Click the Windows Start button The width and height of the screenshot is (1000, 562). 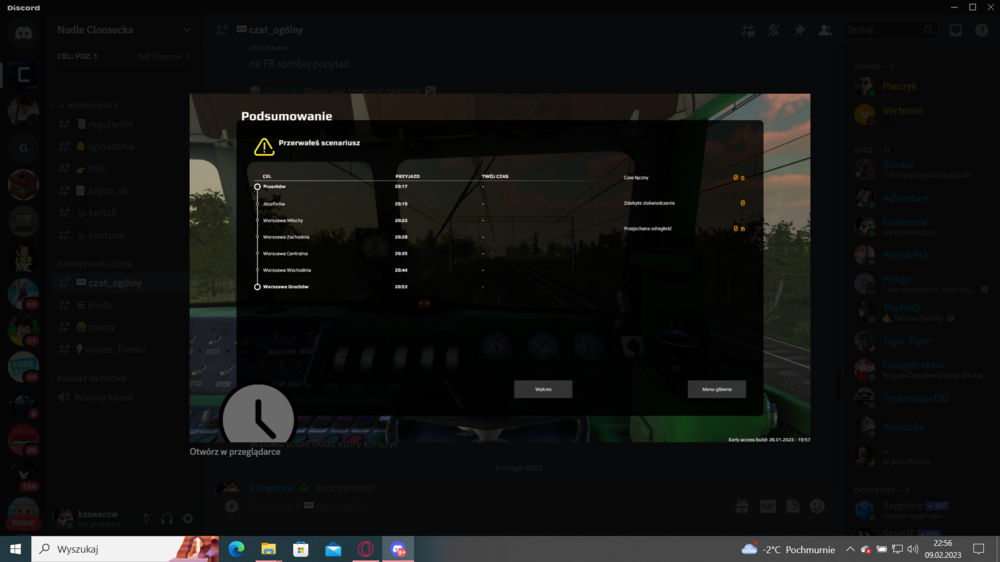point(15,549)
